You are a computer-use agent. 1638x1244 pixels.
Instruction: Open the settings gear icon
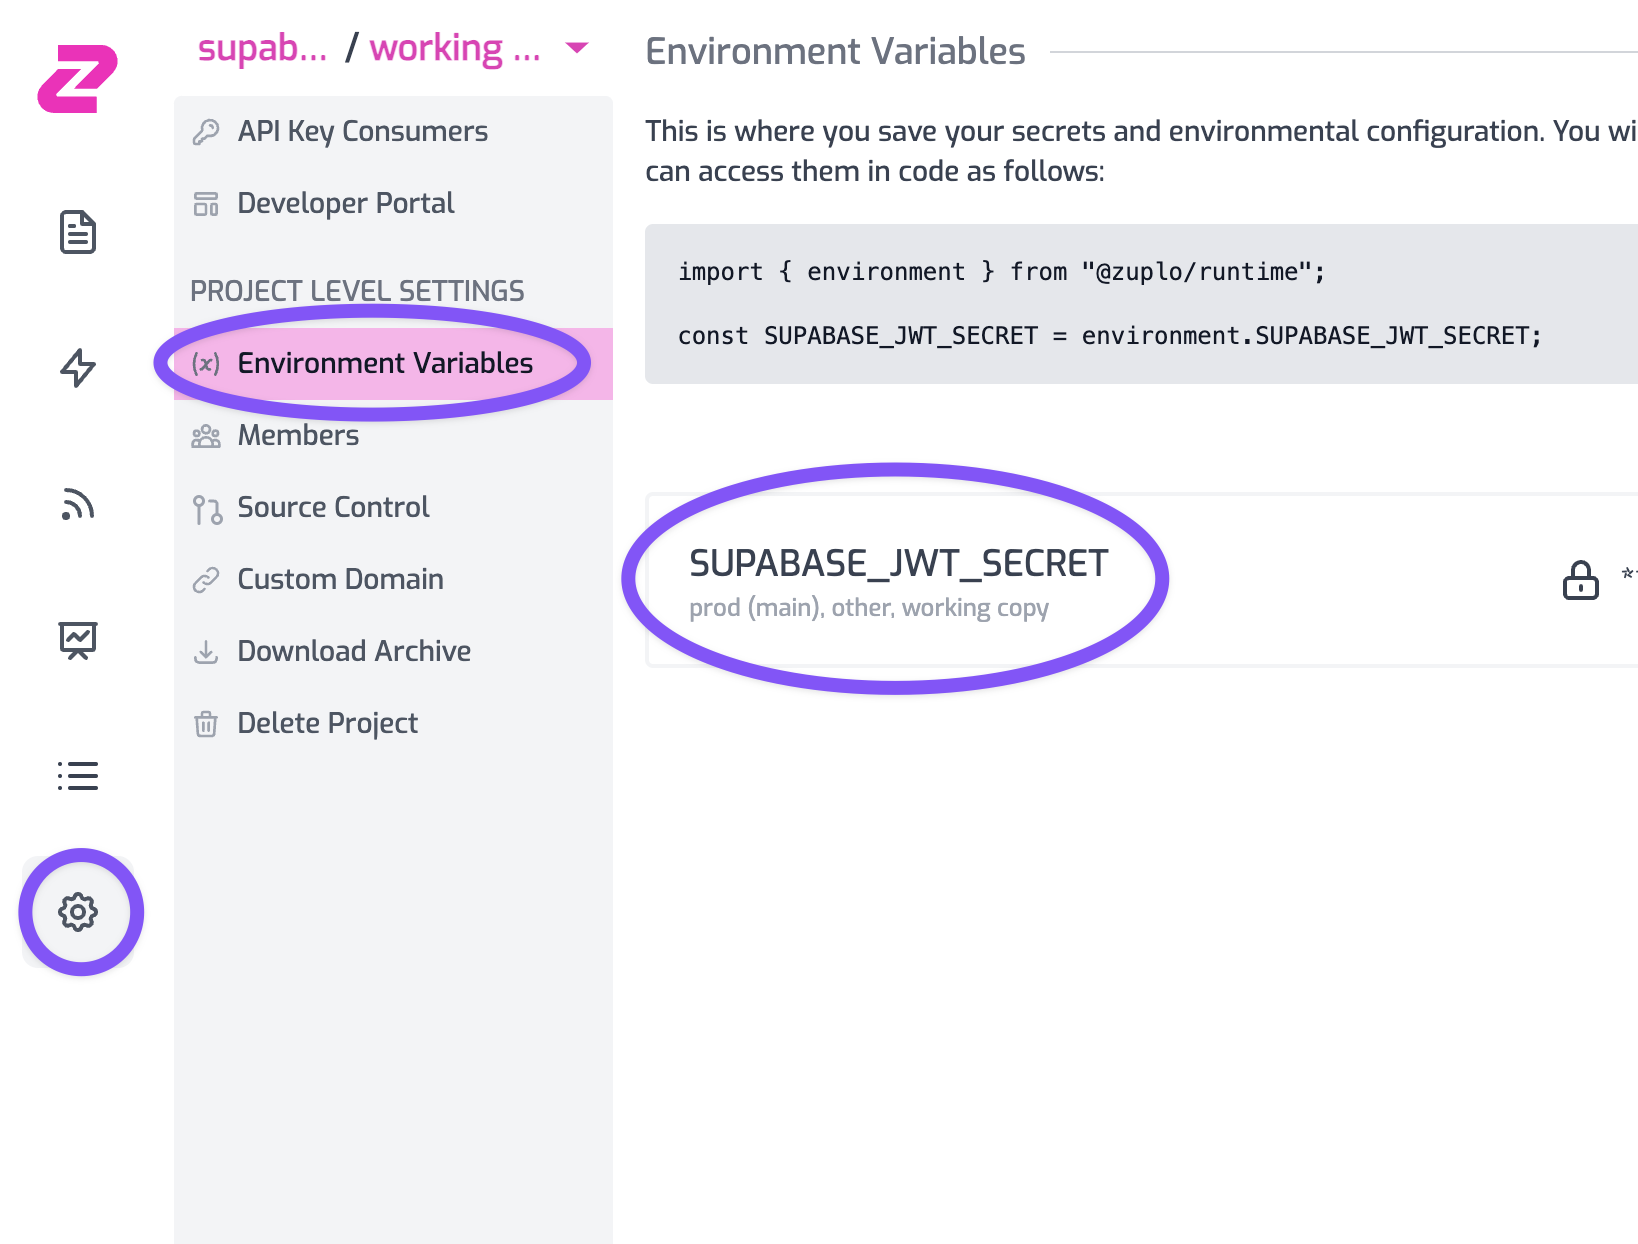coord(77,912)
